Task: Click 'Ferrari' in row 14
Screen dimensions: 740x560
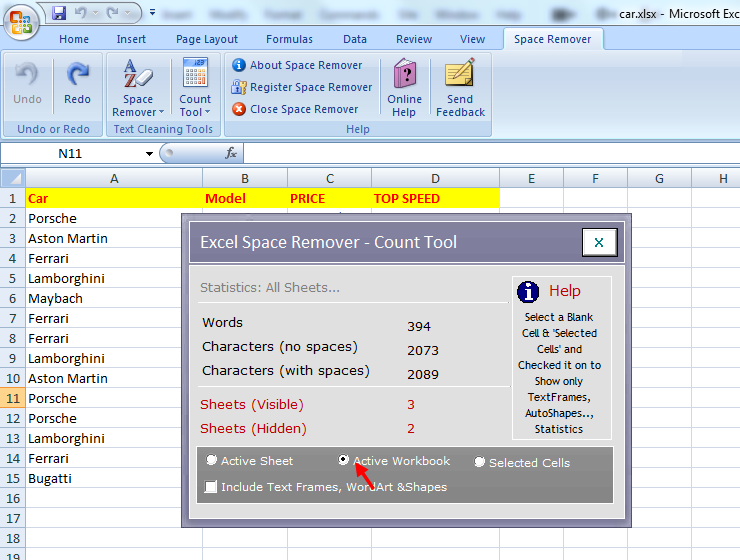Action: point(104,459)
